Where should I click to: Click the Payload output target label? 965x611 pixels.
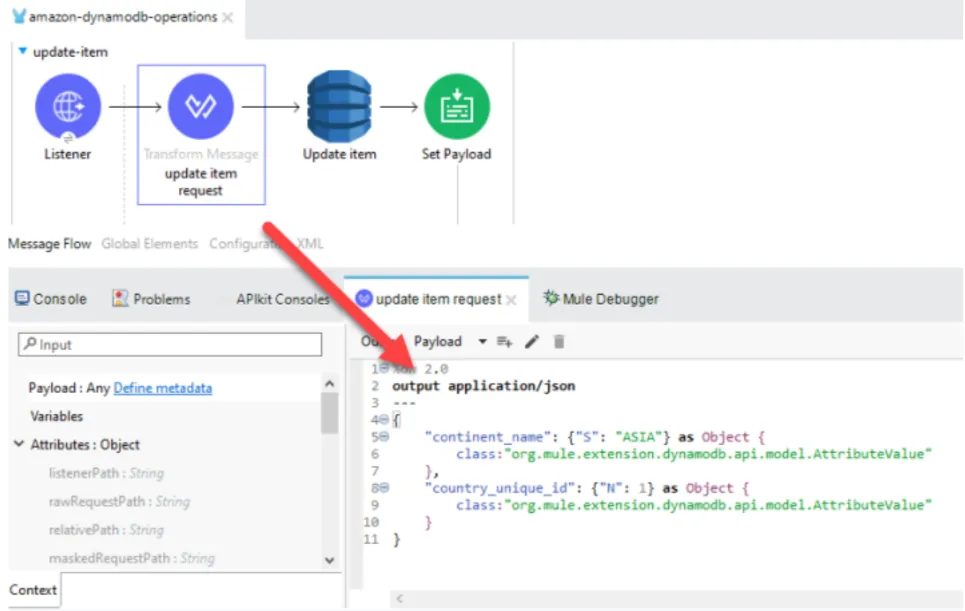tap(438, 341)
